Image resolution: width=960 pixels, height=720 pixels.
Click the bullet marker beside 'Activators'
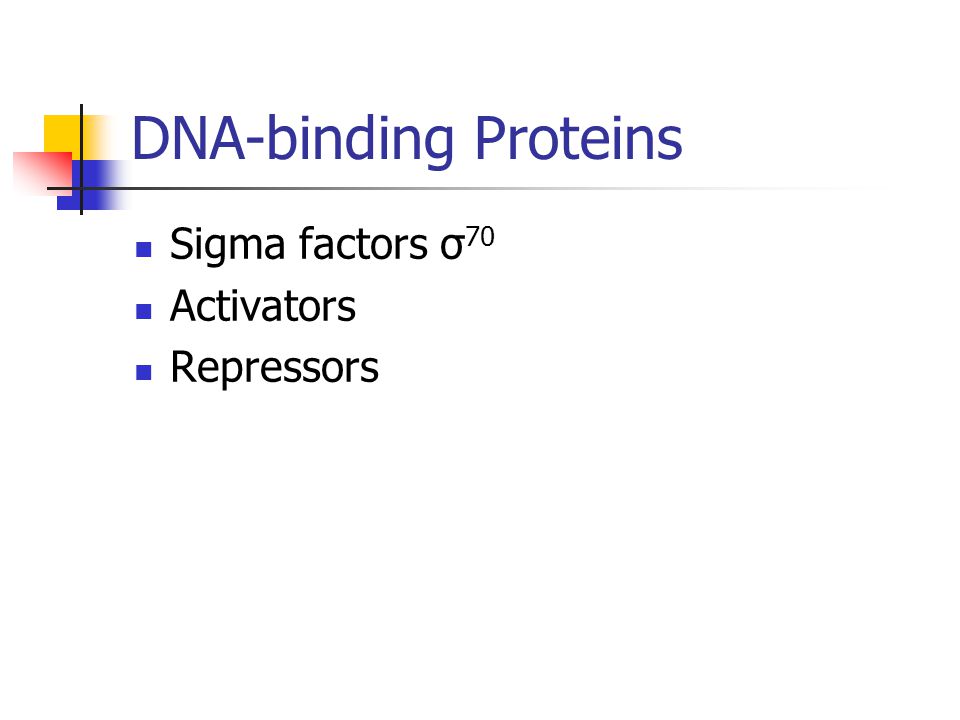[x=144, y=312]
